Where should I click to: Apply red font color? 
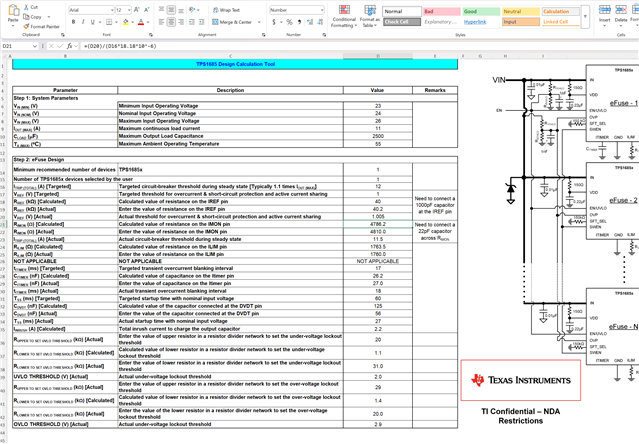[141, 22]
